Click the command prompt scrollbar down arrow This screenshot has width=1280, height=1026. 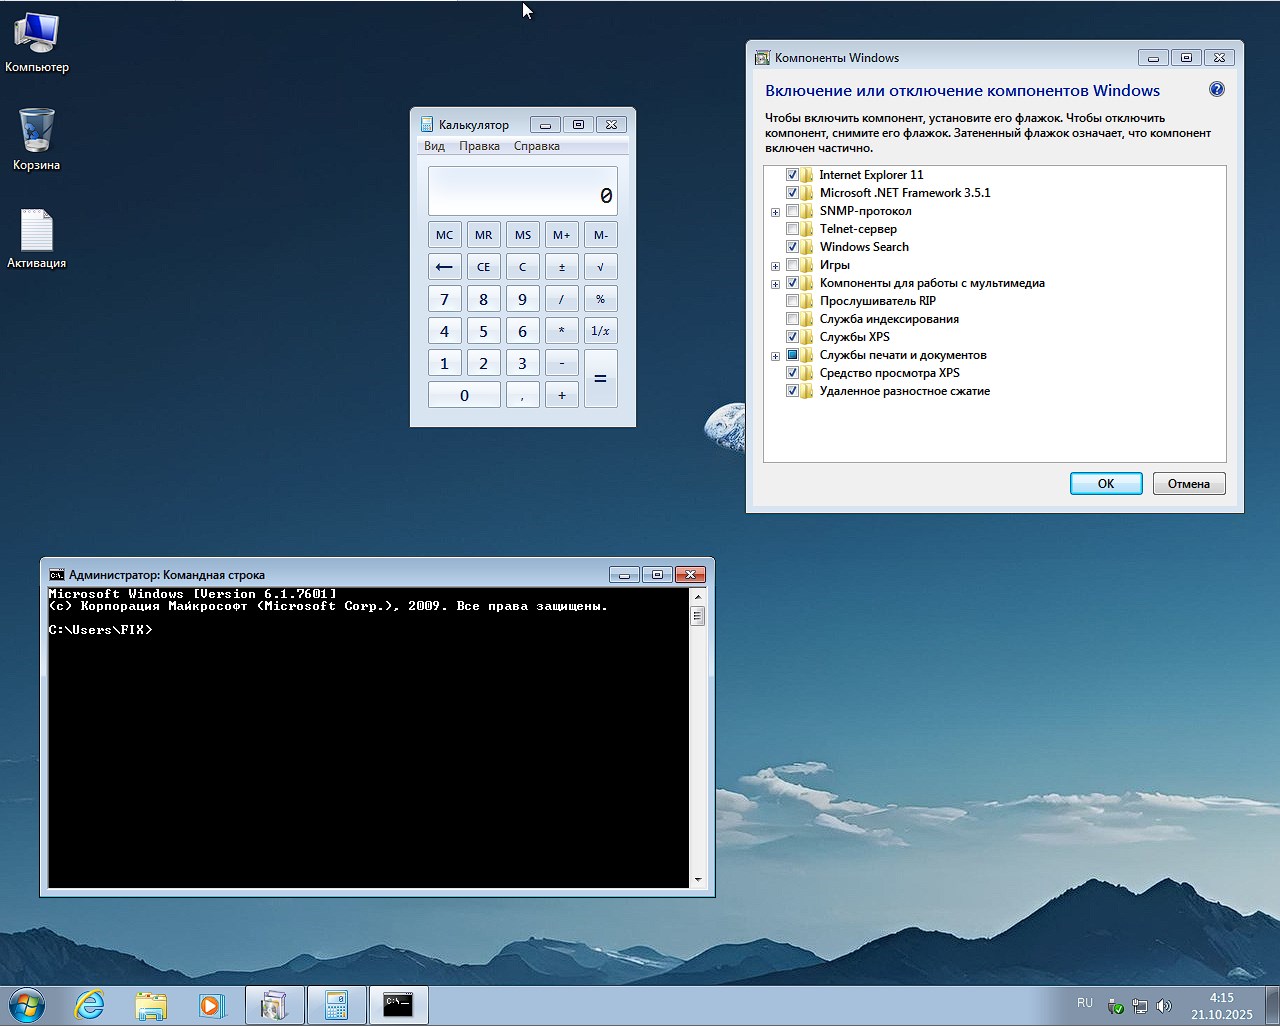pos(697,880)
